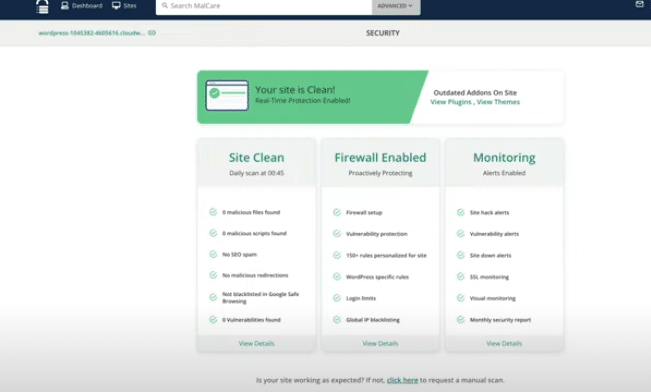Focus the Search MalCare field

(264, 6)
